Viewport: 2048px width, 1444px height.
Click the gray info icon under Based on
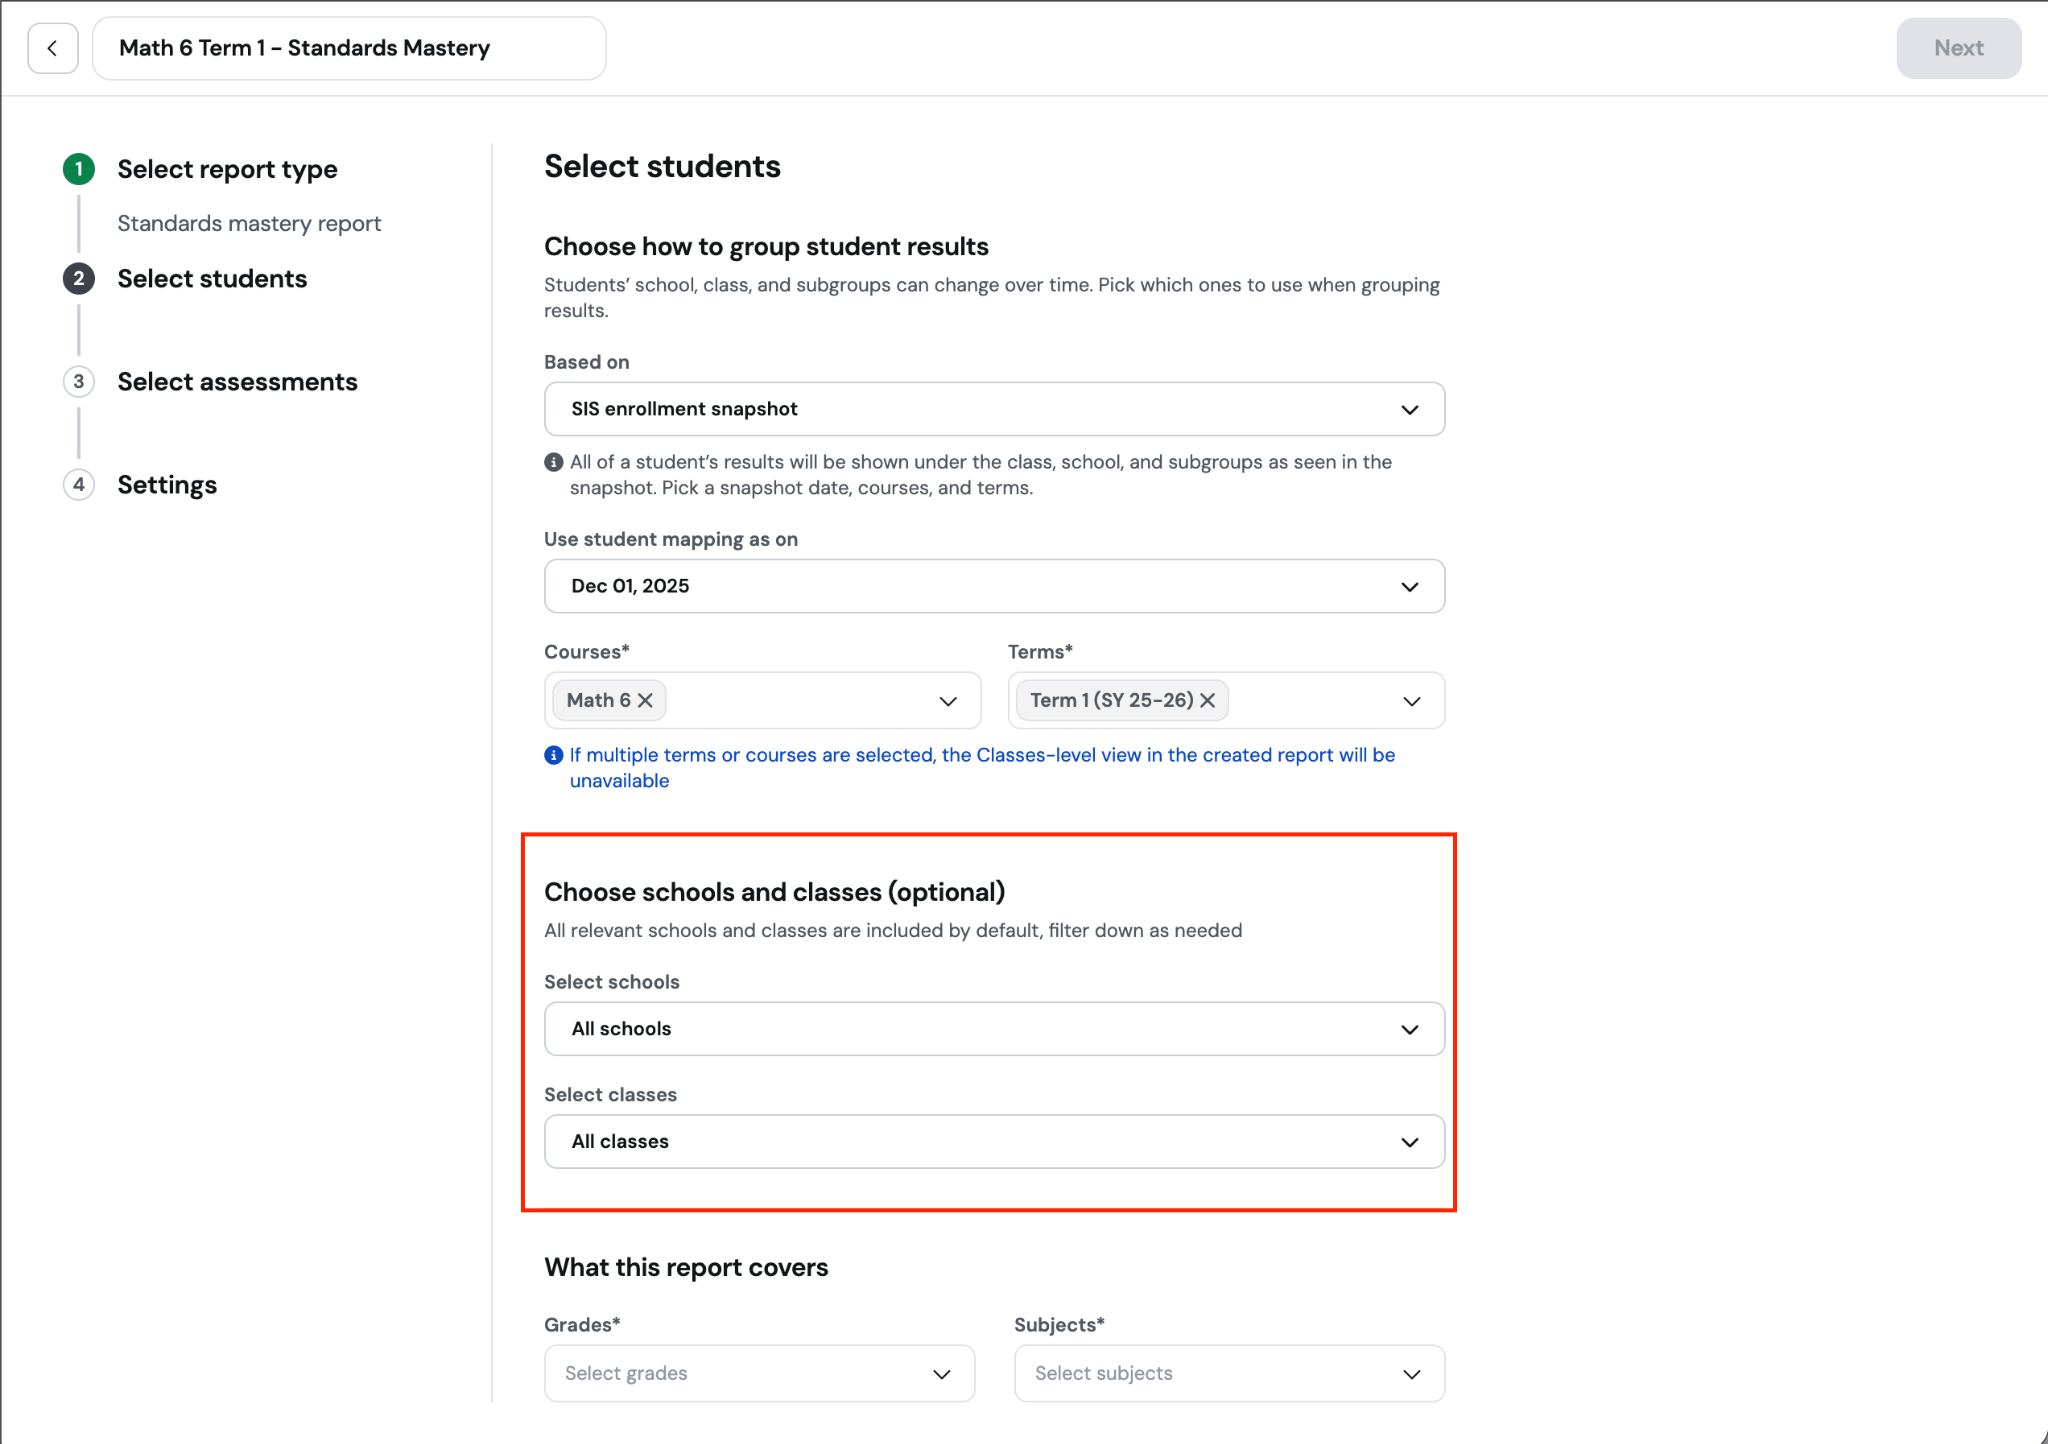pos(553,462)
